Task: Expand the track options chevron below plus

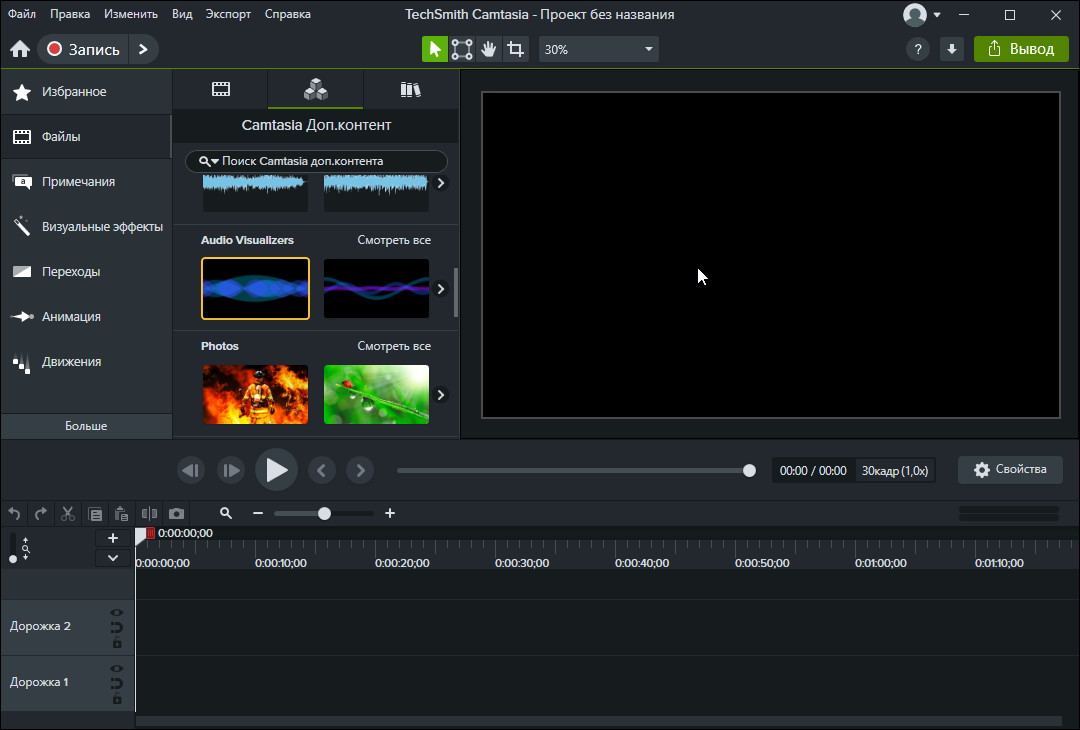Action: pos(113,558)
